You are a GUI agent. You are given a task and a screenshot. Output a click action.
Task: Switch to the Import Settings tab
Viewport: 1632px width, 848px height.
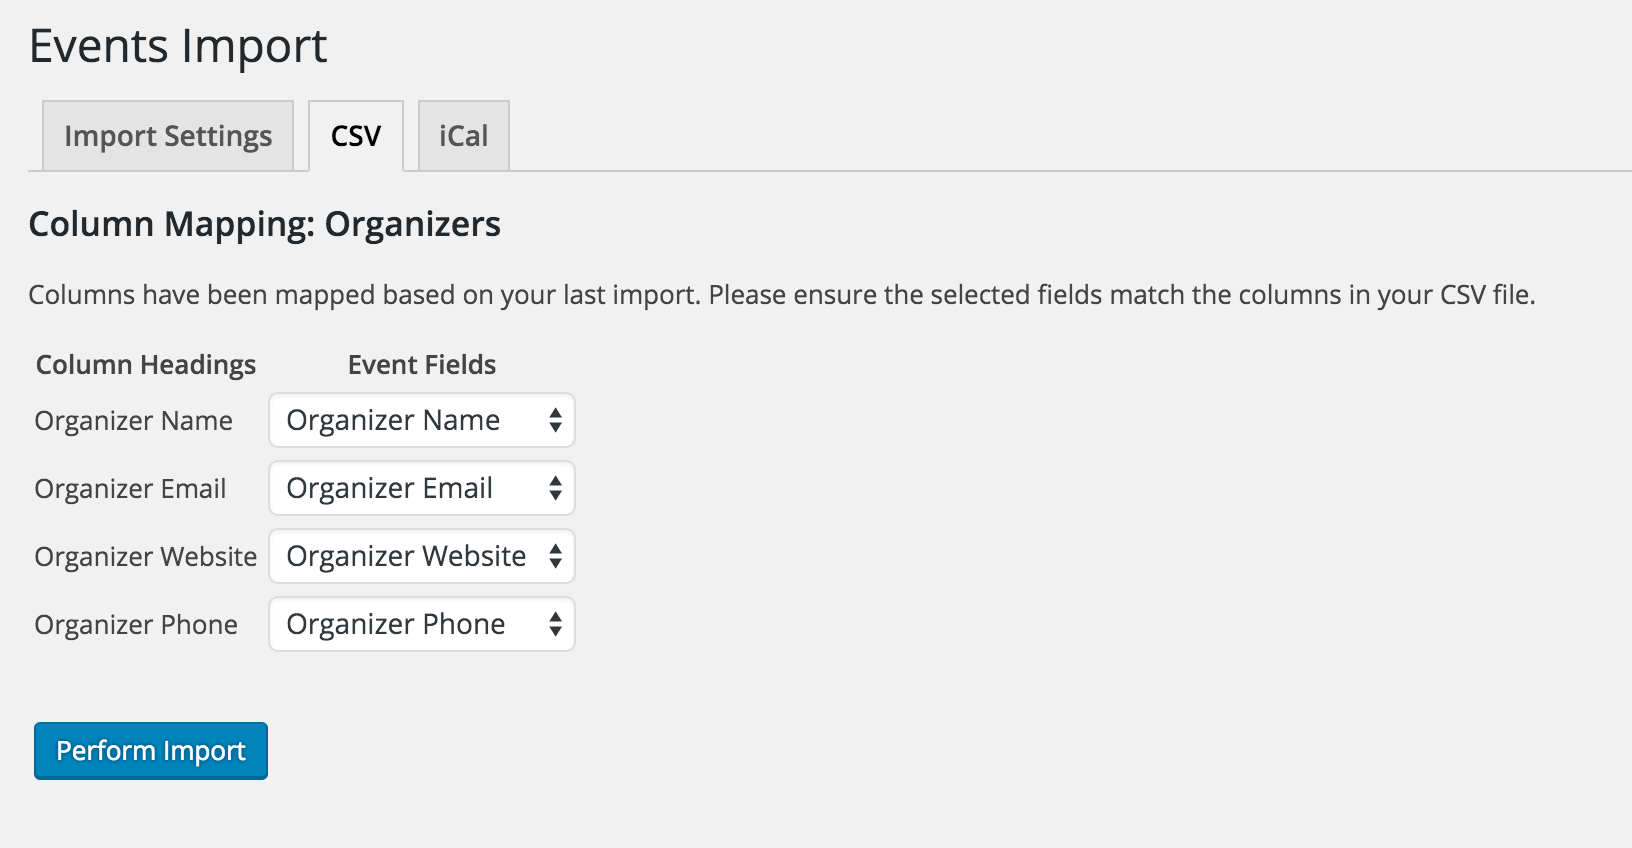168,136
